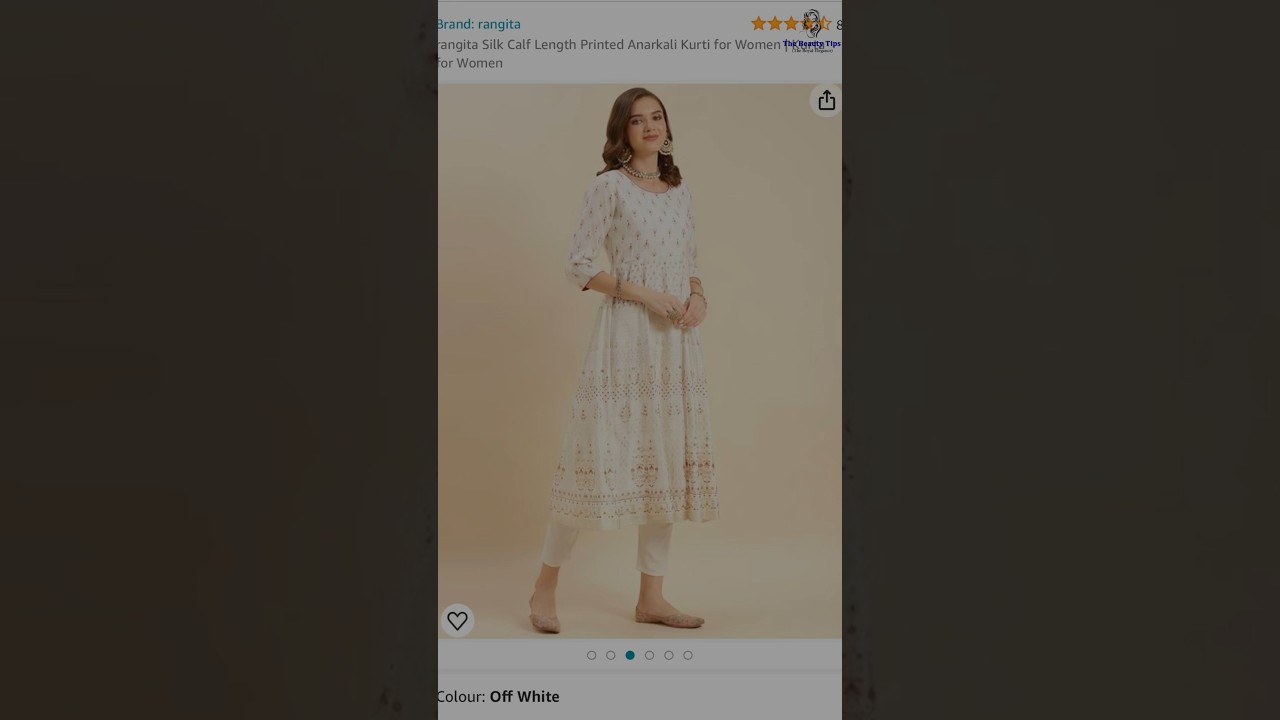
Task: Click the third orange rating star
Action: 791,23
